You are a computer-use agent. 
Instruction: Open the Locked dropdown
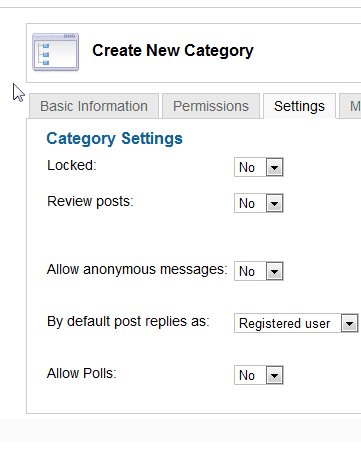click(x=259, y=167)
